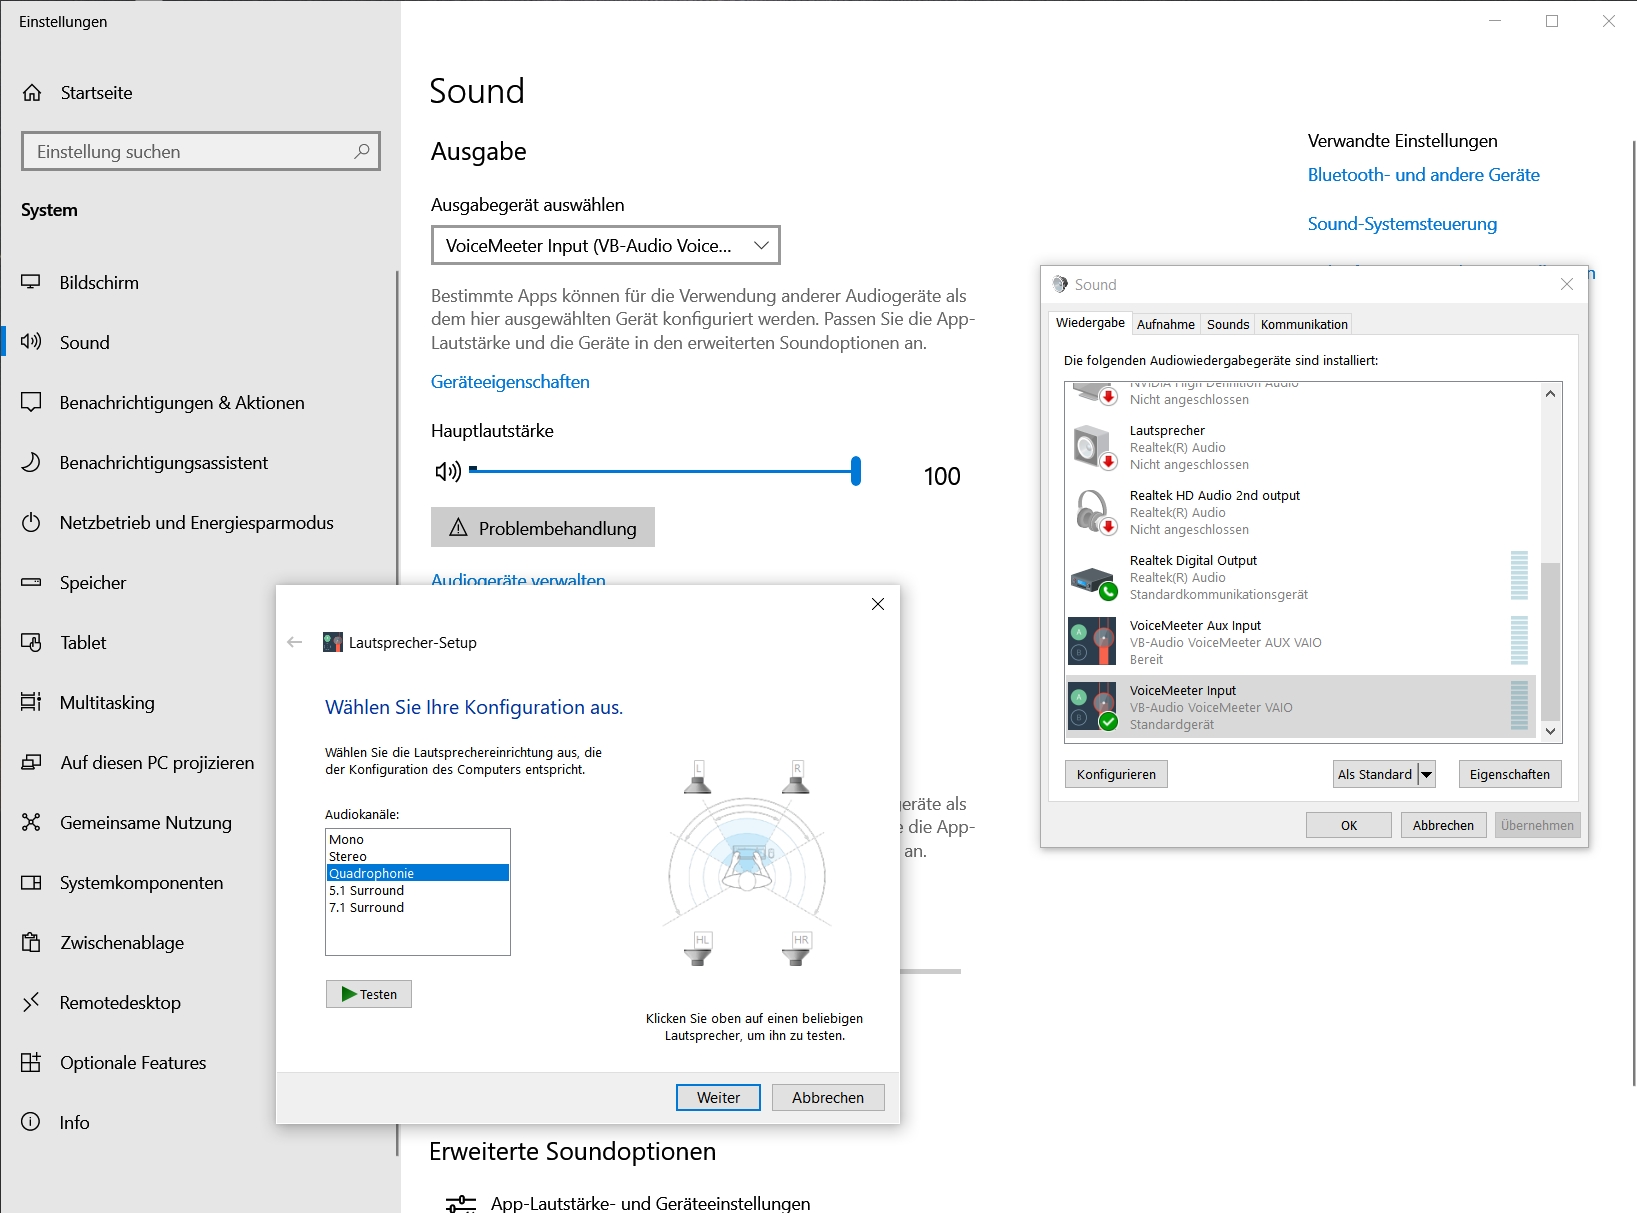This screenshot has width=1637, height=1213.
Task: Choose Mono audio channel
Action: click(x=418, y=840)
